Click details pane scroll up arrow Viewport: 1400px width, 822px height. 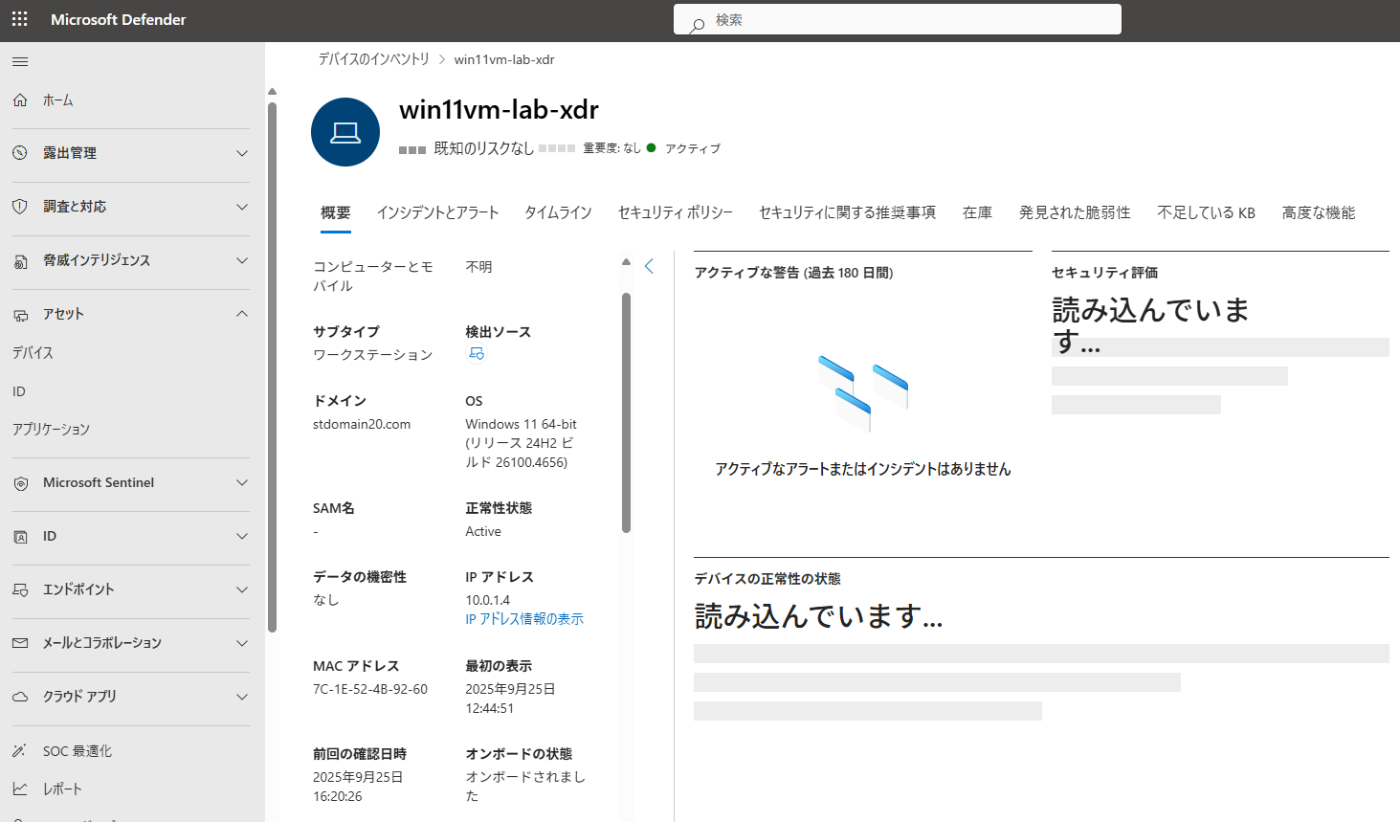626,262
